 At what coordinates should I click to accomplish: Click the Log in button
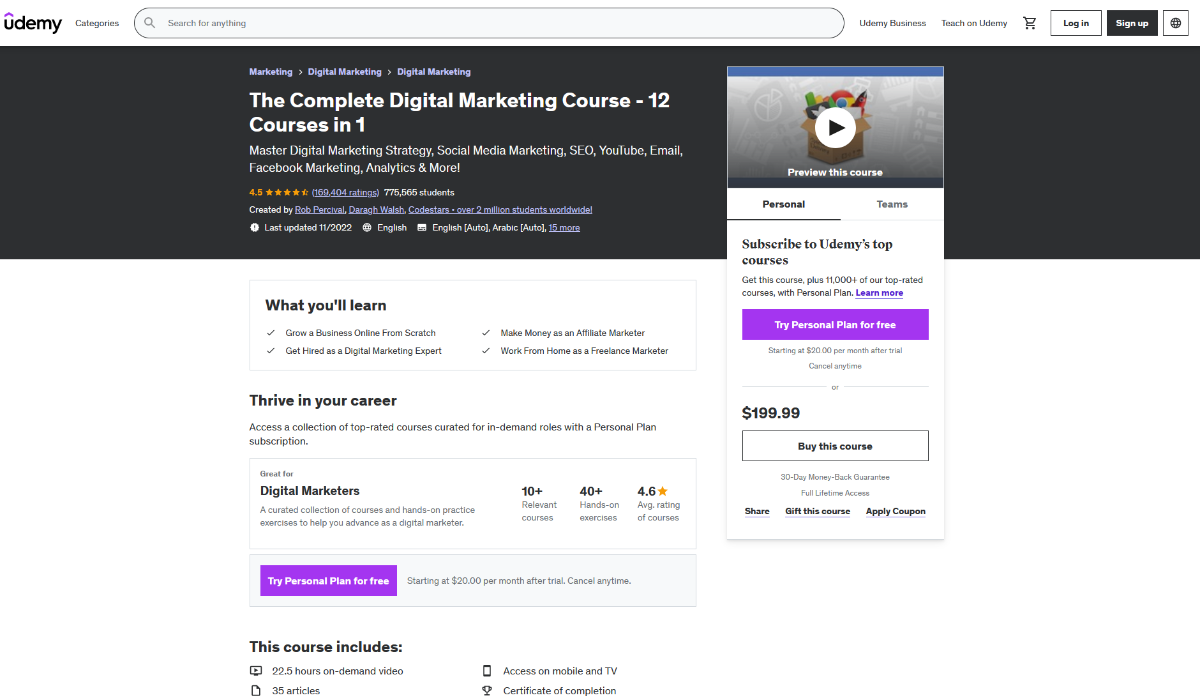coord(1076,23)
